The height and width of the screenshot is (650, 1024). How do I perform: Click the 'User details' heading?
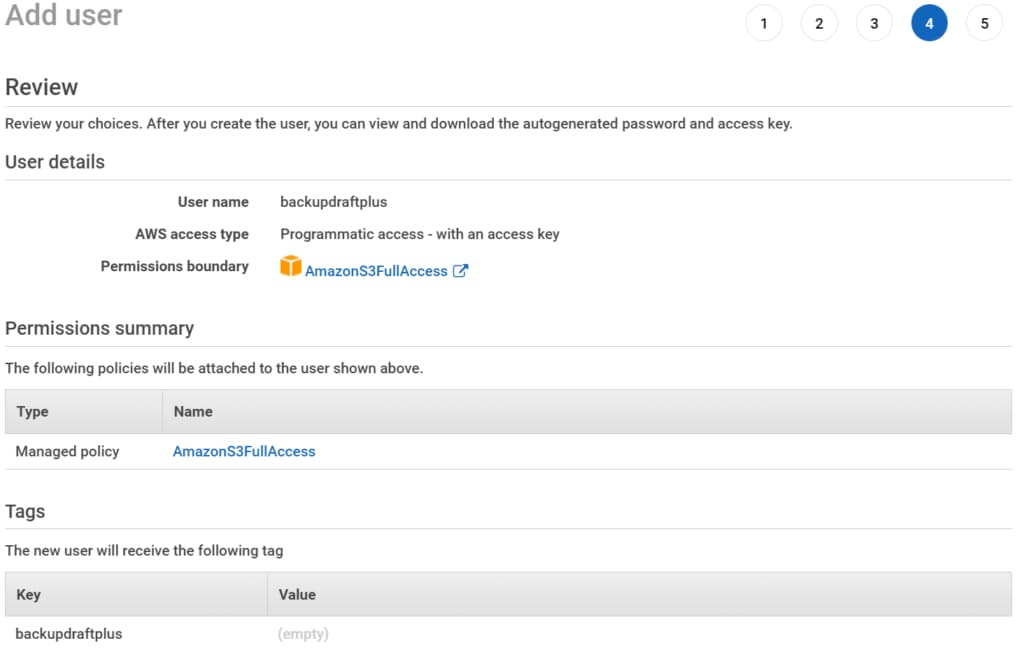pyautogui.click(x=55, y=162)
